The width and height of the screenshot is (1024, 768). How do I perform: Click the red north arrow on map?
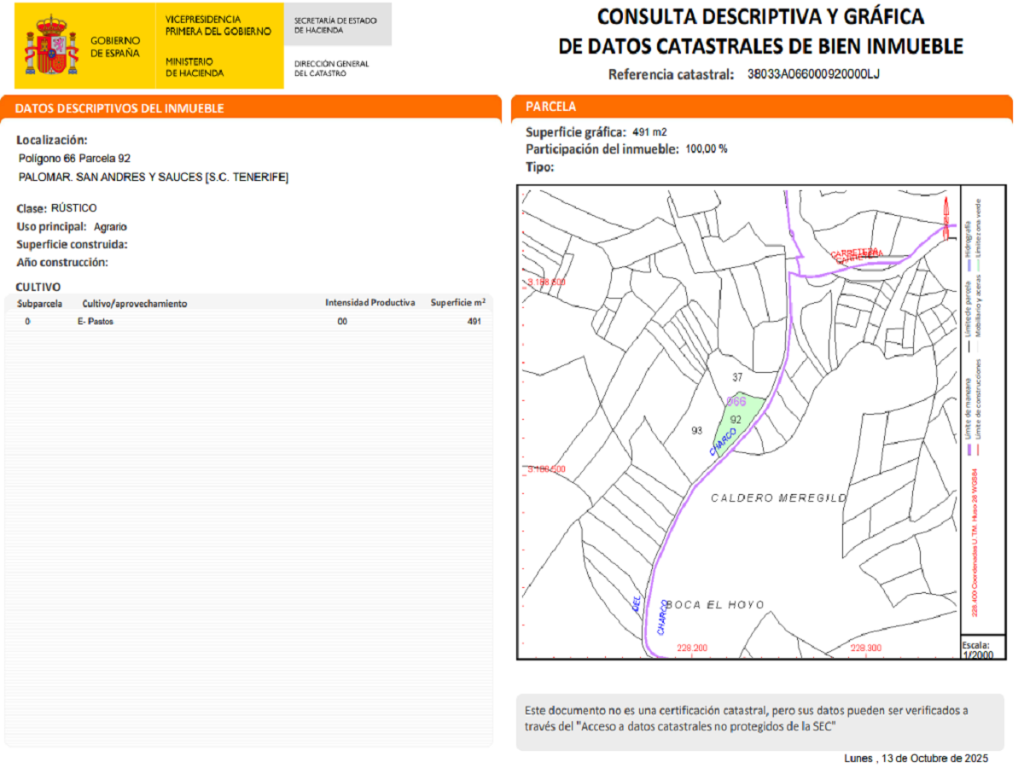click(x=946, y=216)
